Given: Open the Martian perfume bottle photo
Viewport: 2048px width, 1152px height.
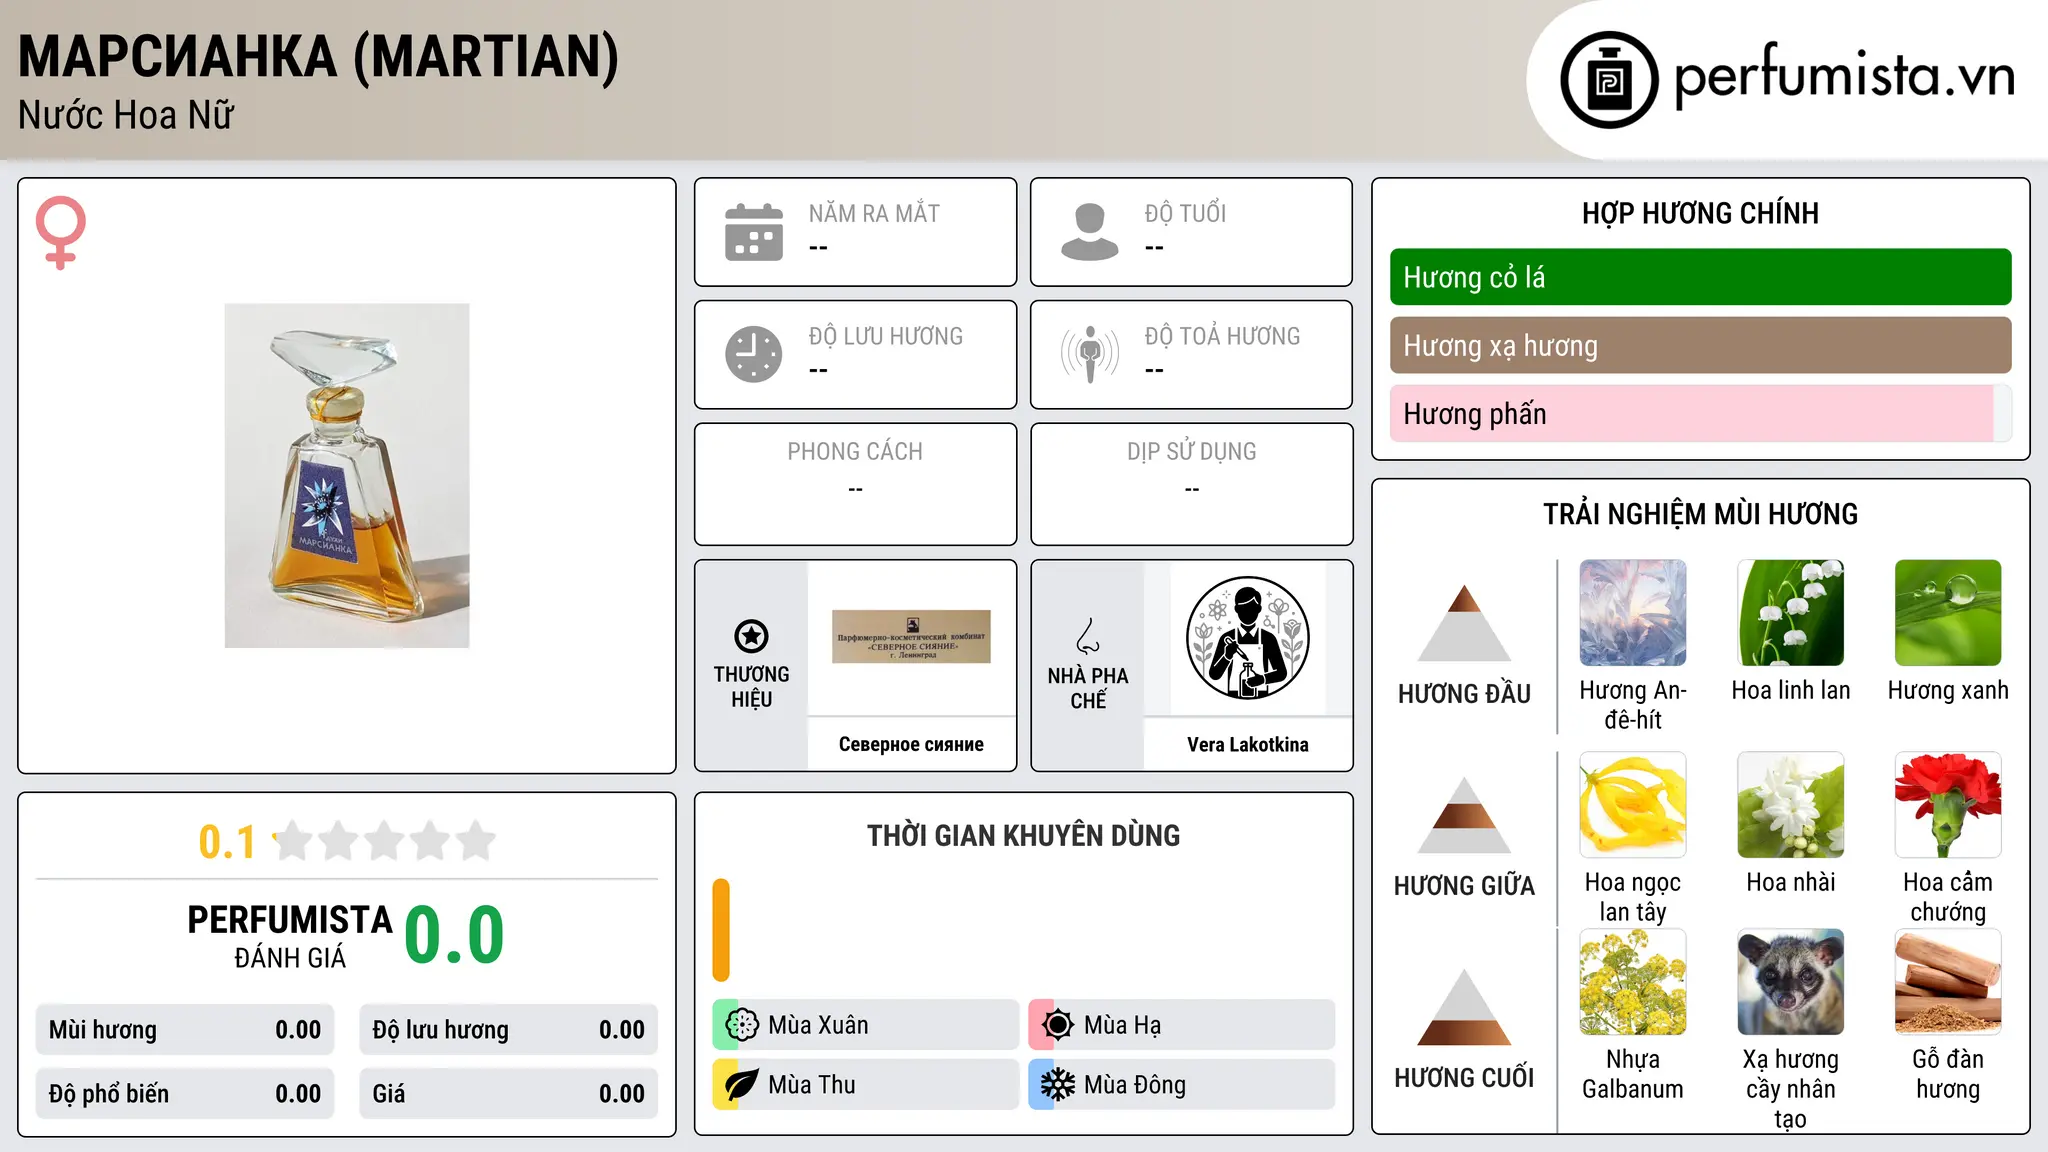Looking at the screenshot, I should [347, 476].
